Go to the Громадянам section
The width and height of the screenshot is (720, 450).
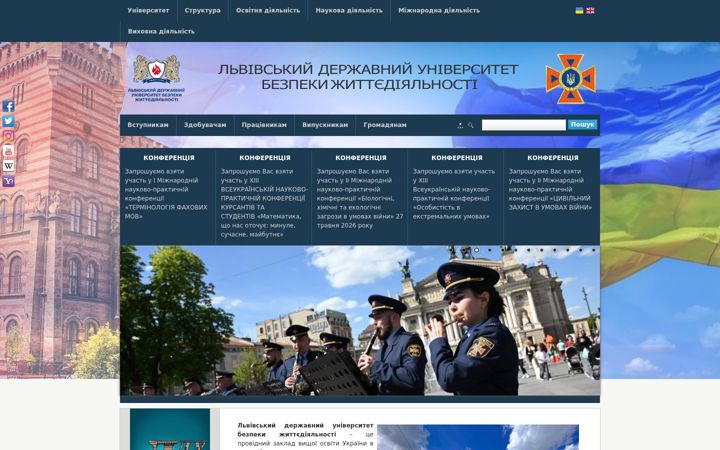(385, 125)
